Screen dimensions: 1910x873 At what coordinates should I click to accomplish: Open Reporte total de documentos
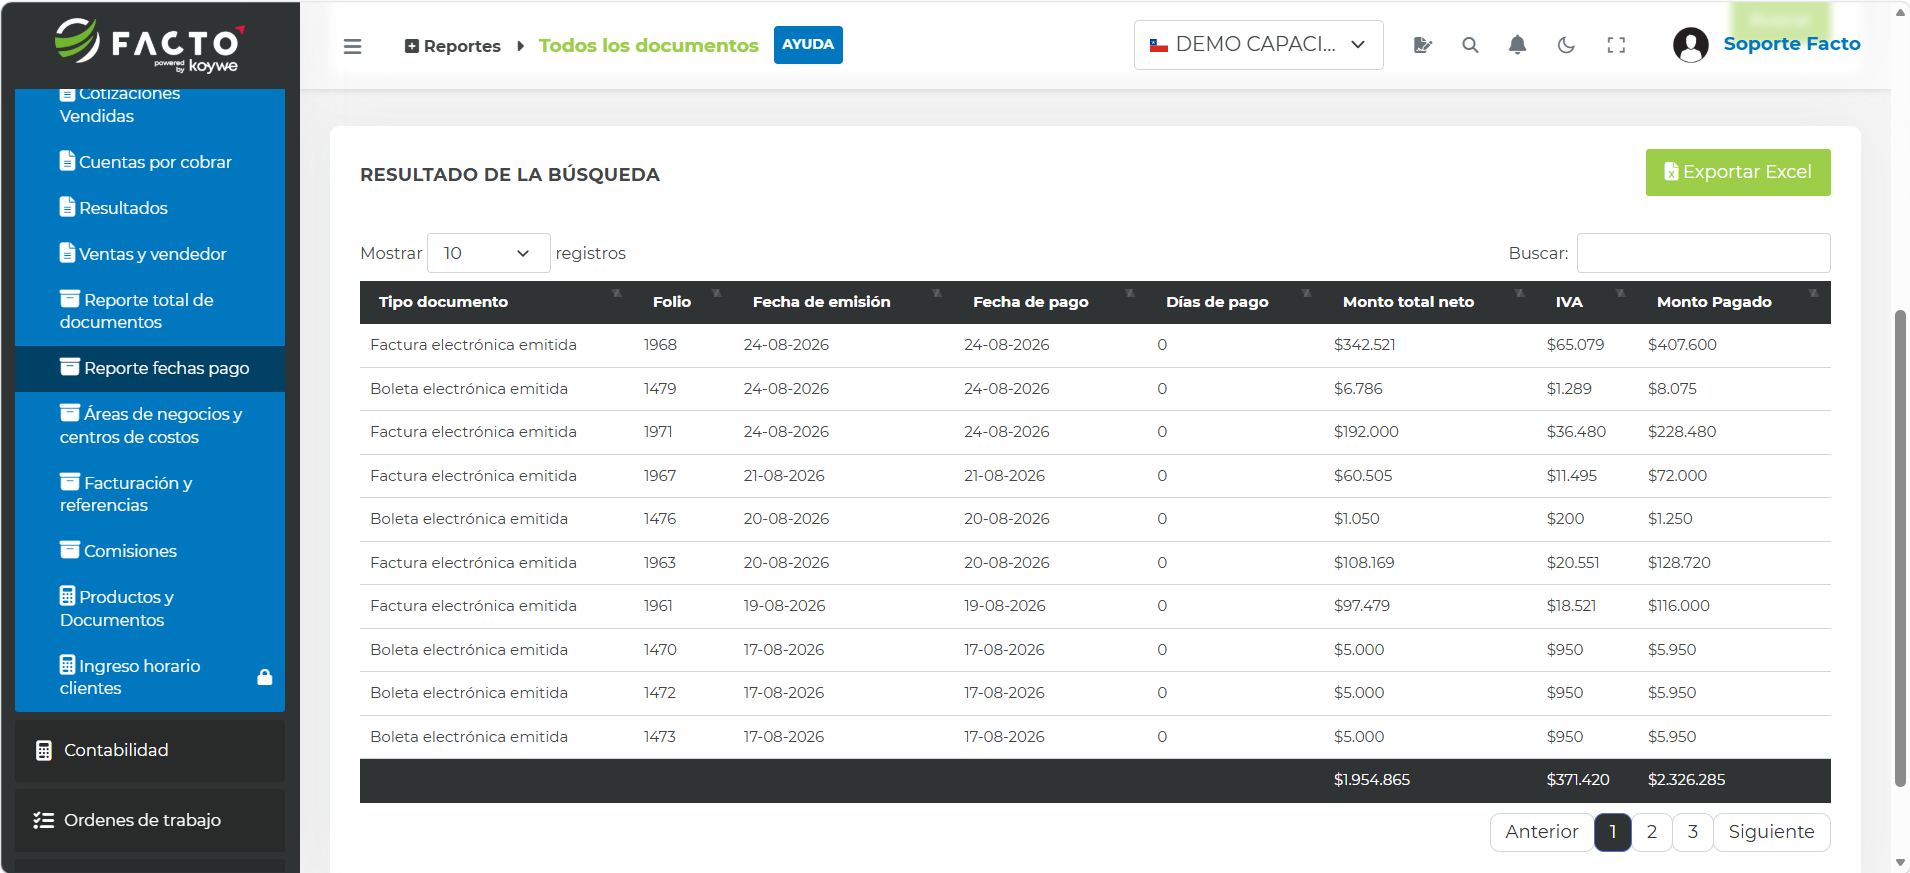(150, 311)
